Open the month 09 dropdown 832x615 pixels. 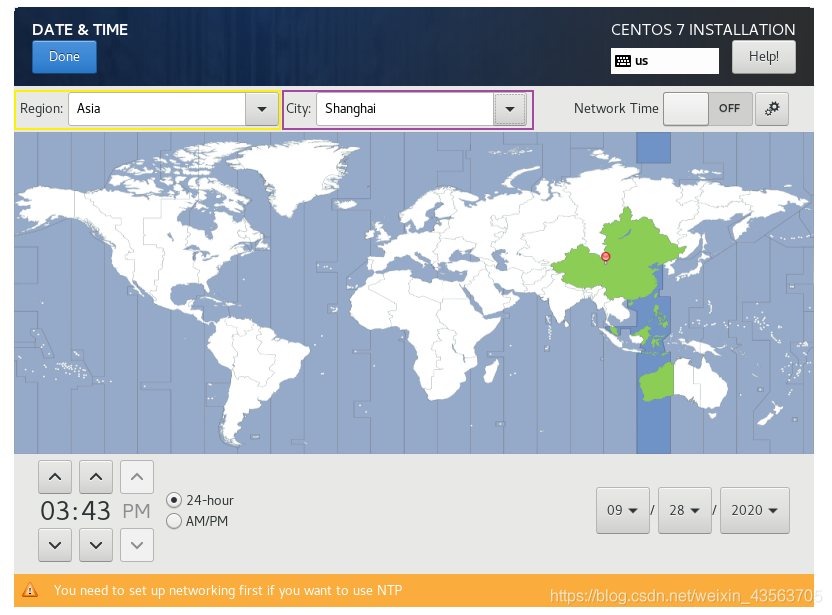coord(622,510)
